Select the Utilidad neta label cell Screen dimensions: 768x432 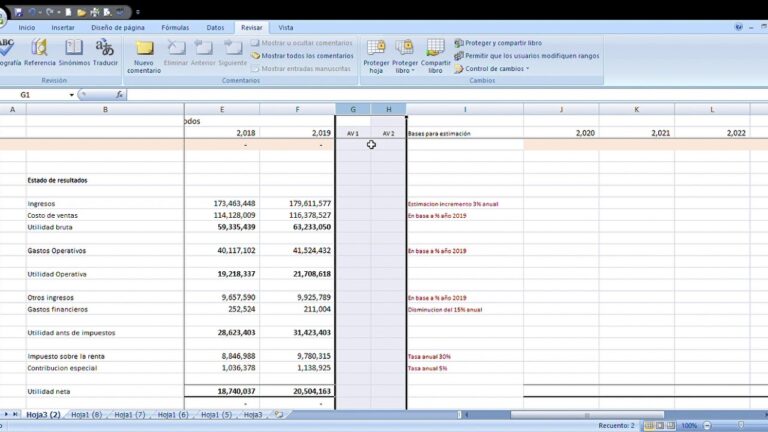coord(105,391)
